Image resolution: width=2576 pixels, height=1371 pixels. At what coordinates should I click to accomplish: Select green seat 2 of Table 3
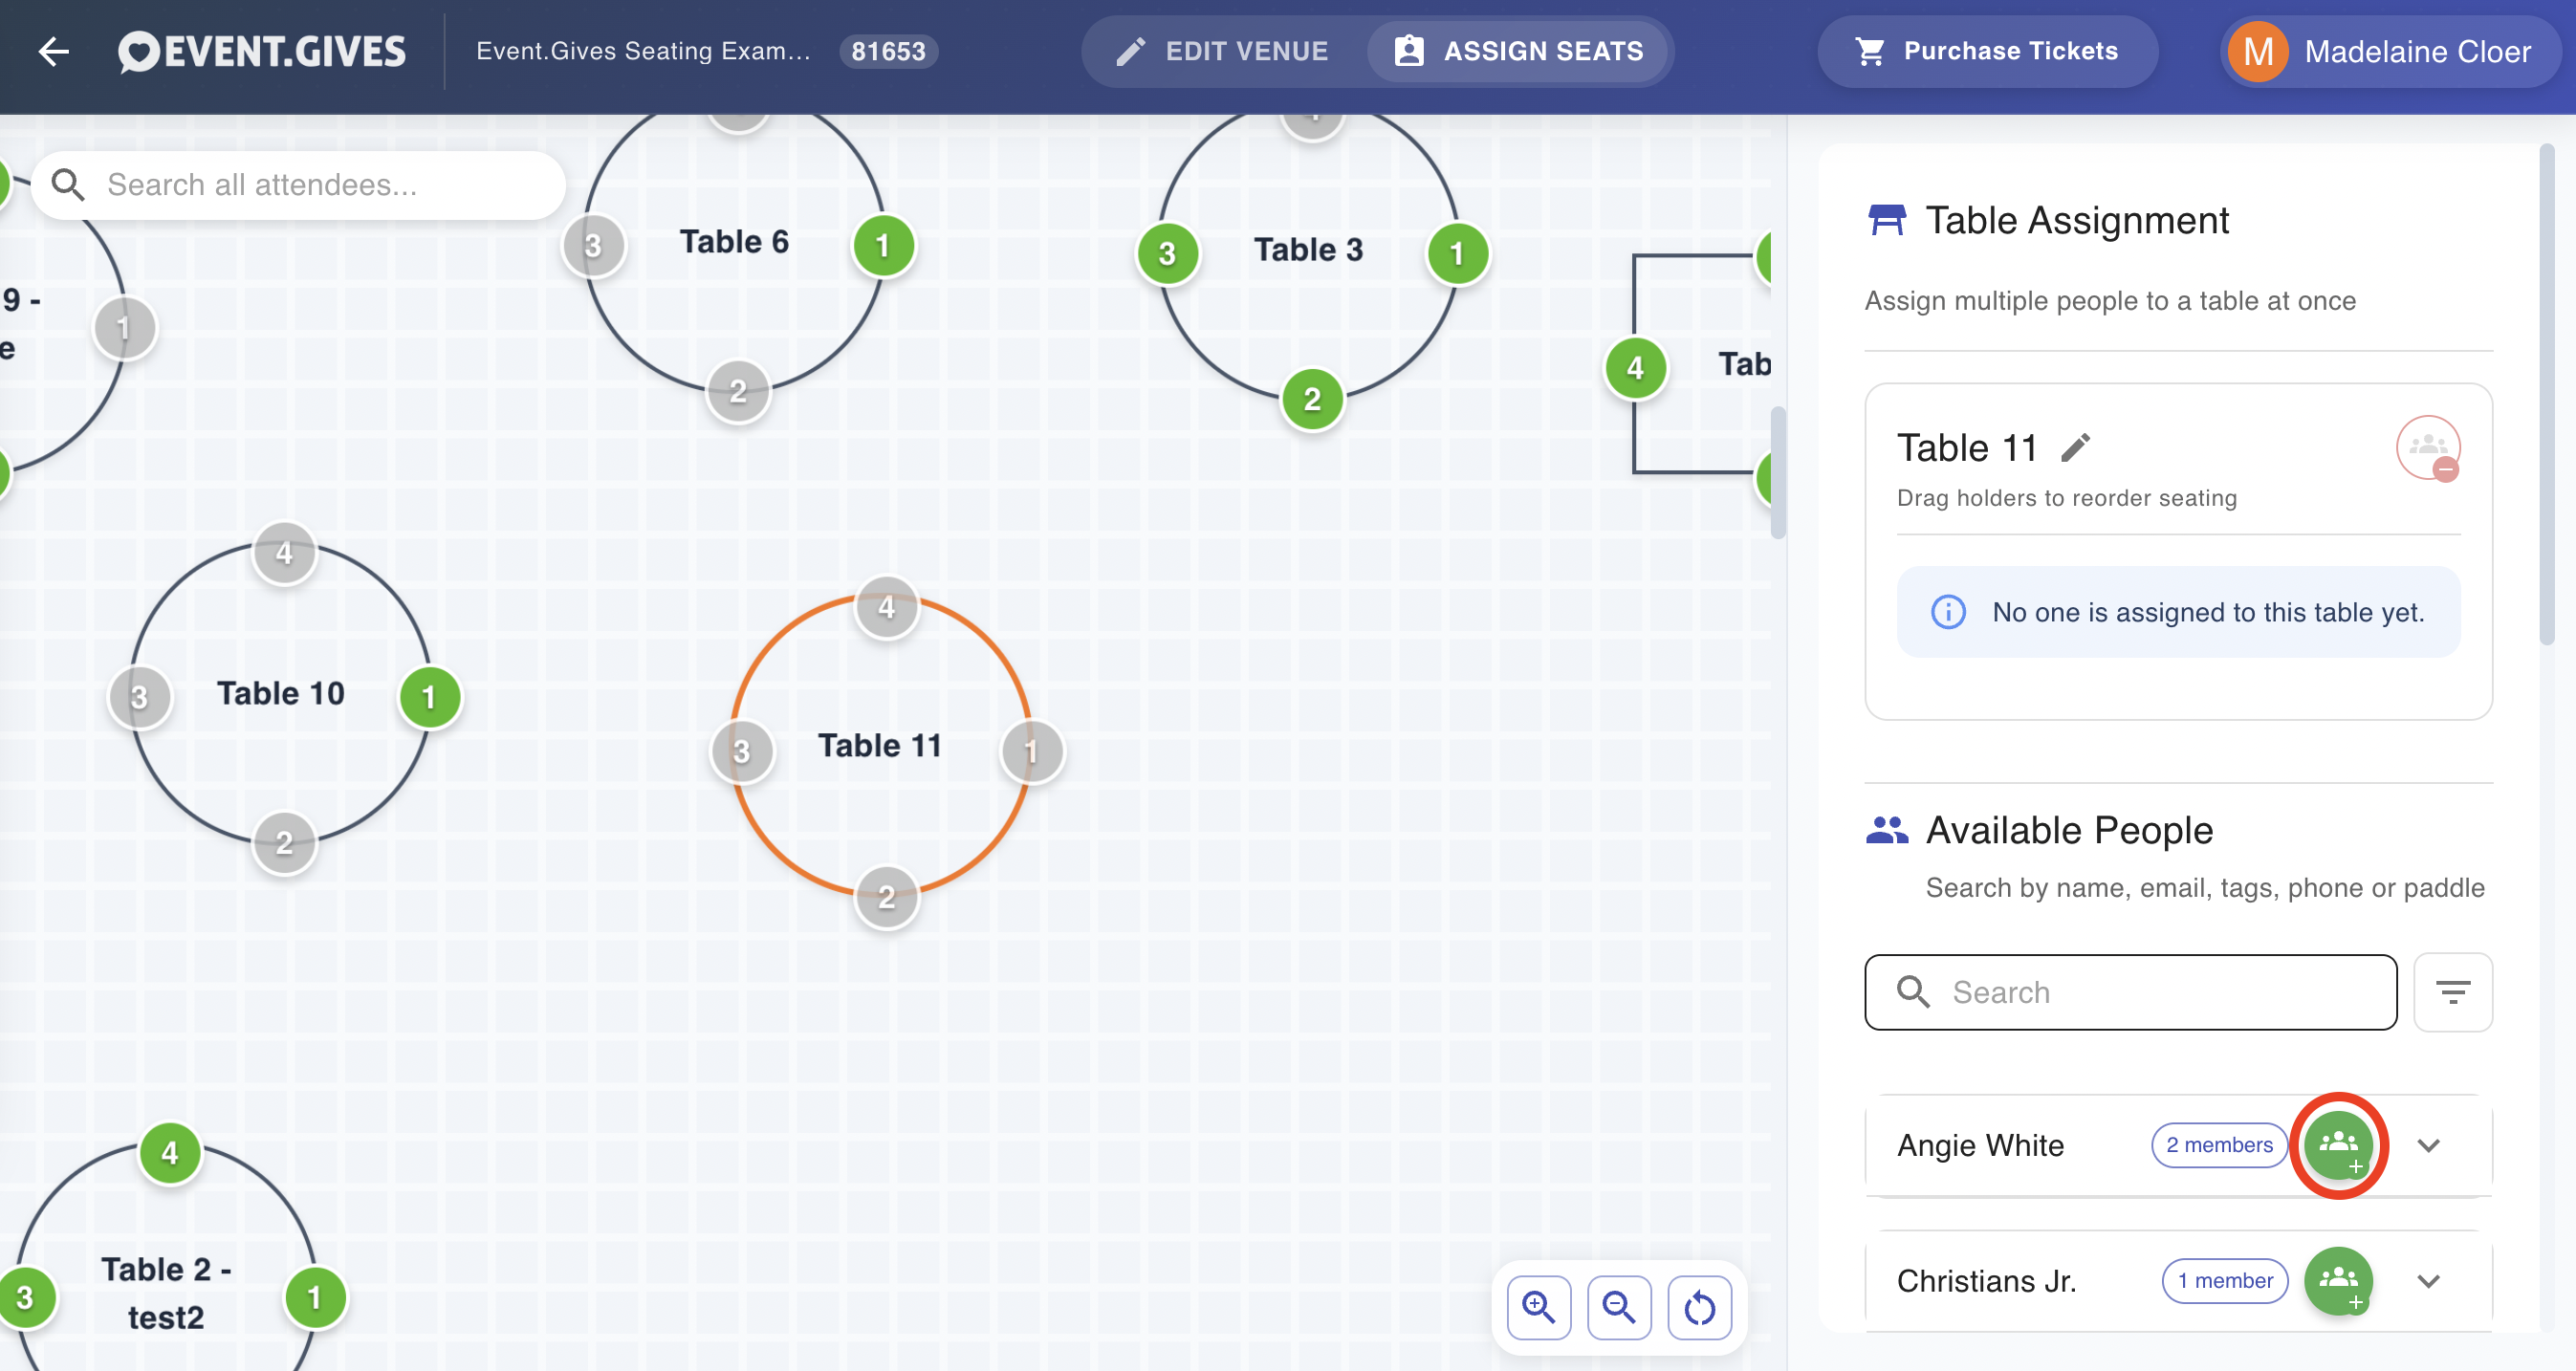[x=1312, y=399]
